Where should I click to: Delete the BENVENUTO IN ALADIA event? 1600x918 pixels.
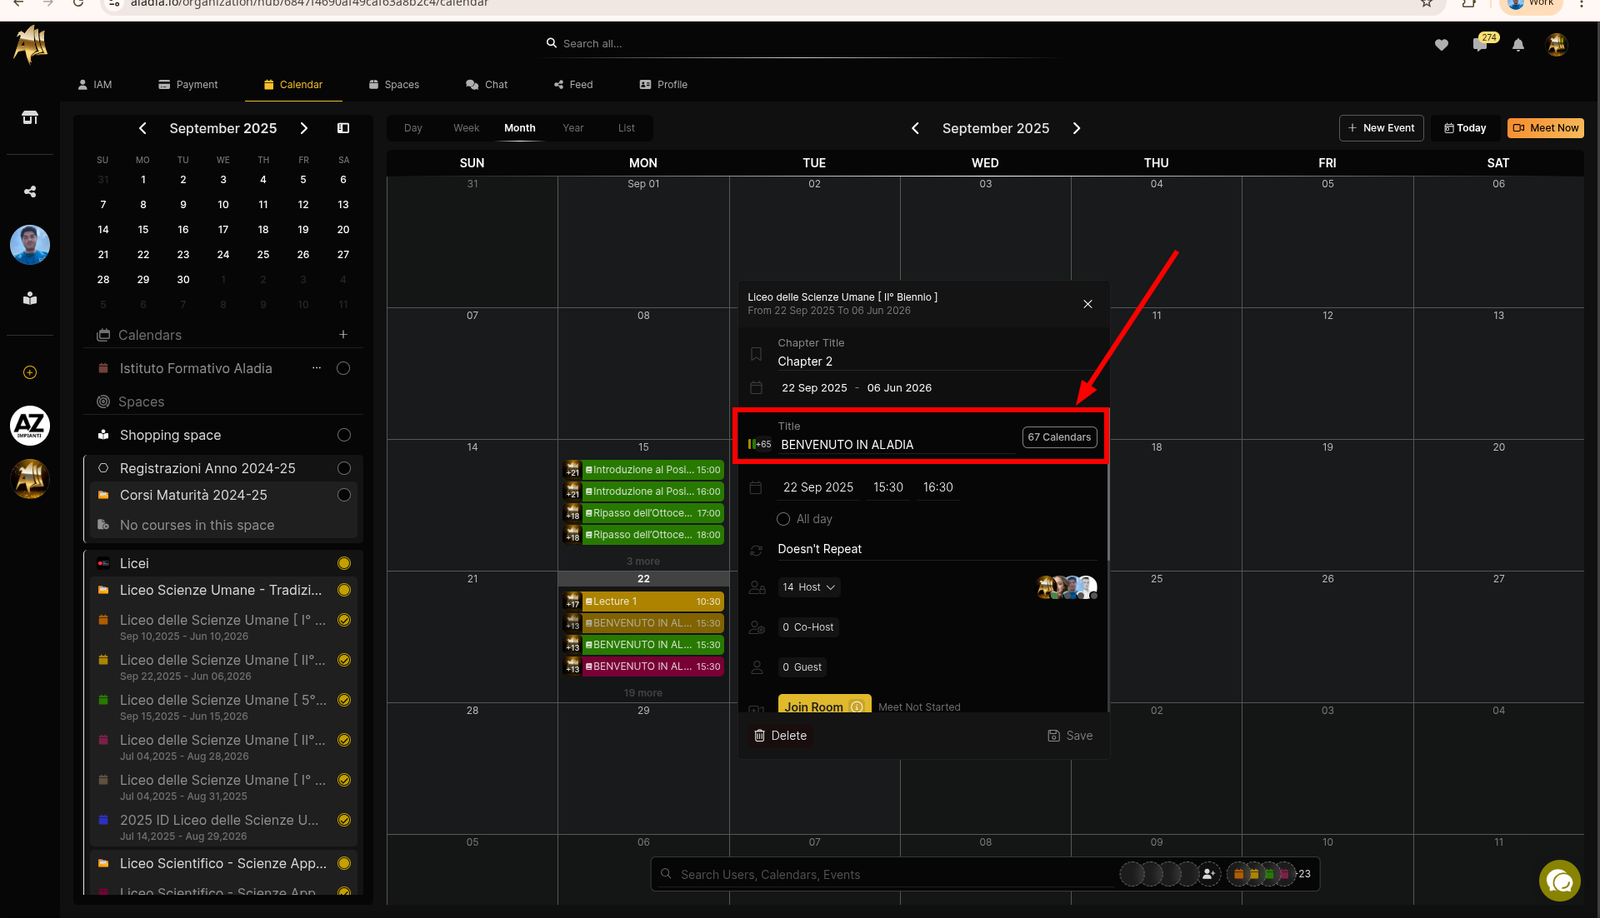(x=780, y=736)
